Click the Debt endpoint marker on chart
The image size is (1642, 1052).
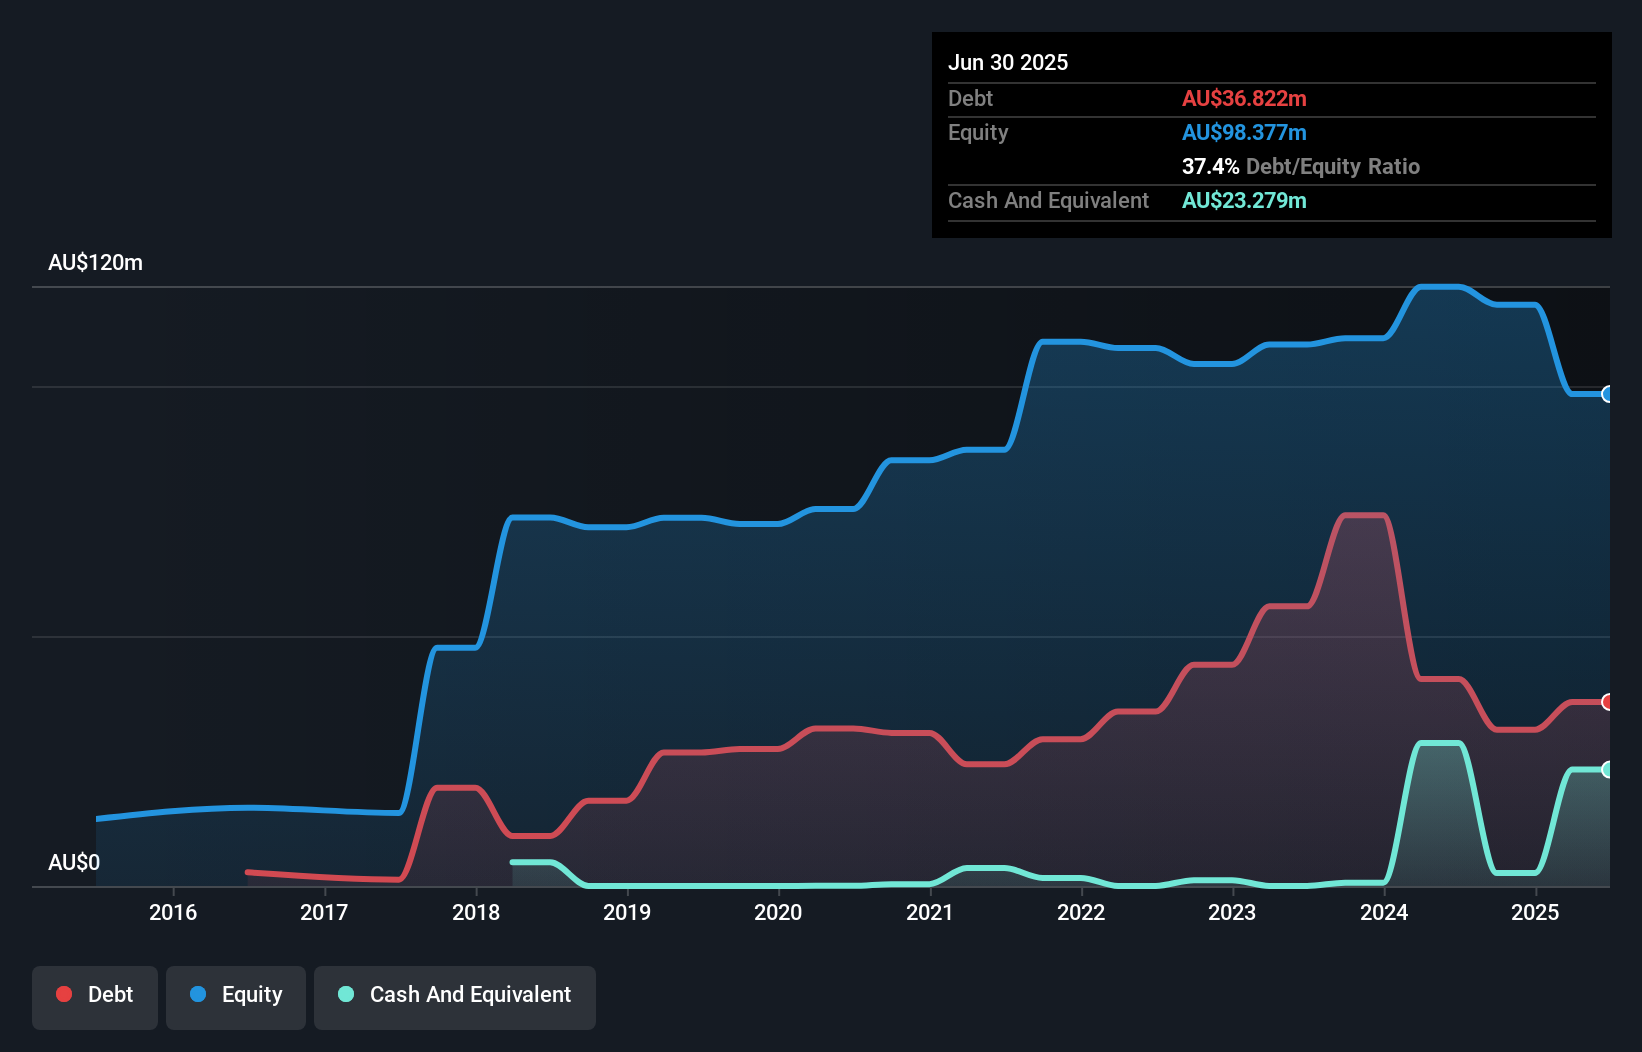point(1607,702)
